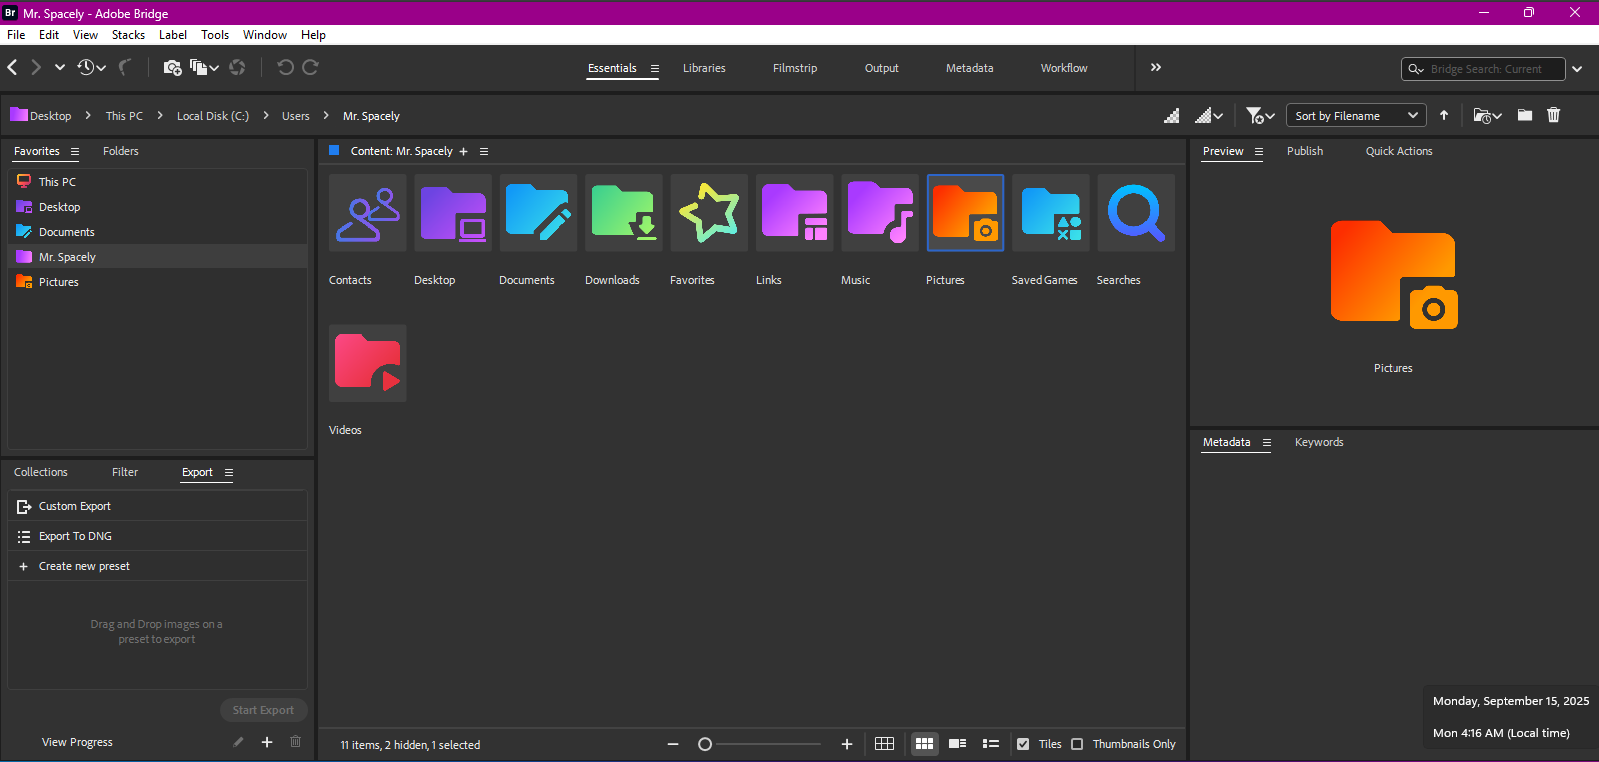Open the Label menu
This screenshot has height=762, width=1599.
[173, 35]
